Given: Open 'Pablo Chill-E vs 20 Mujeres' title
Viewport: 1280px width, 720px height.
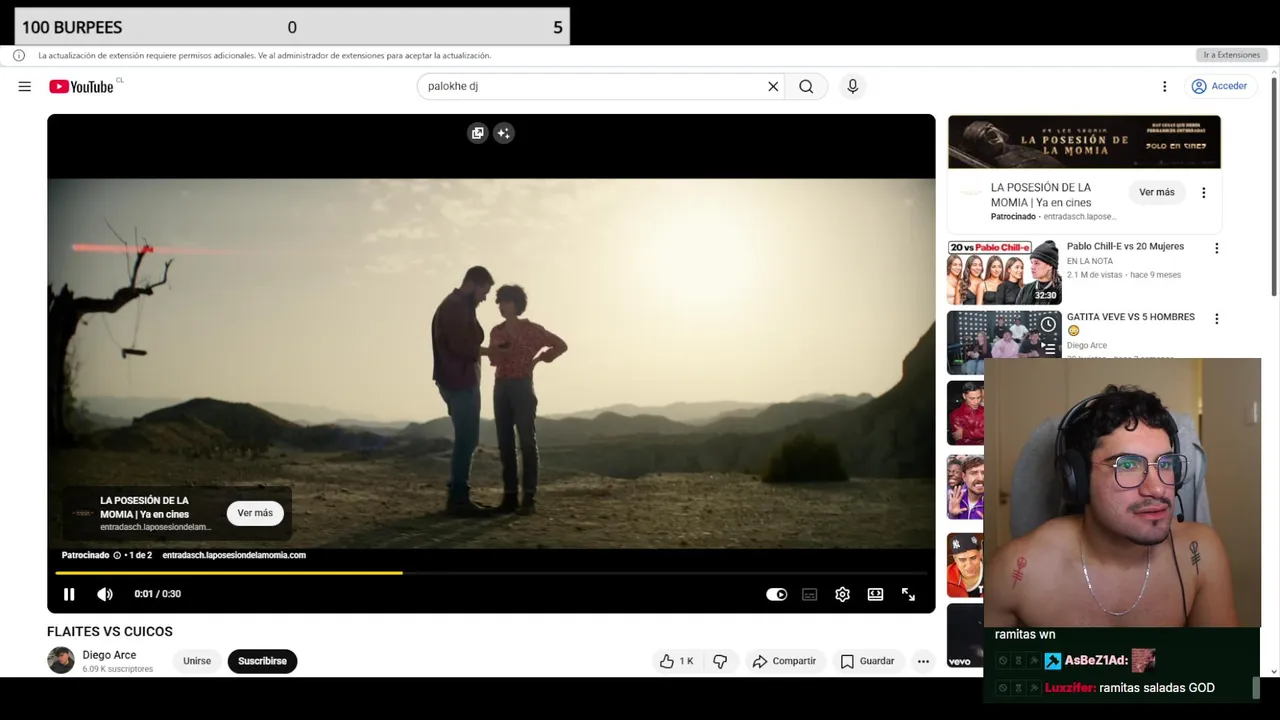Looking at the screenshot, I should click(1125, 246).
